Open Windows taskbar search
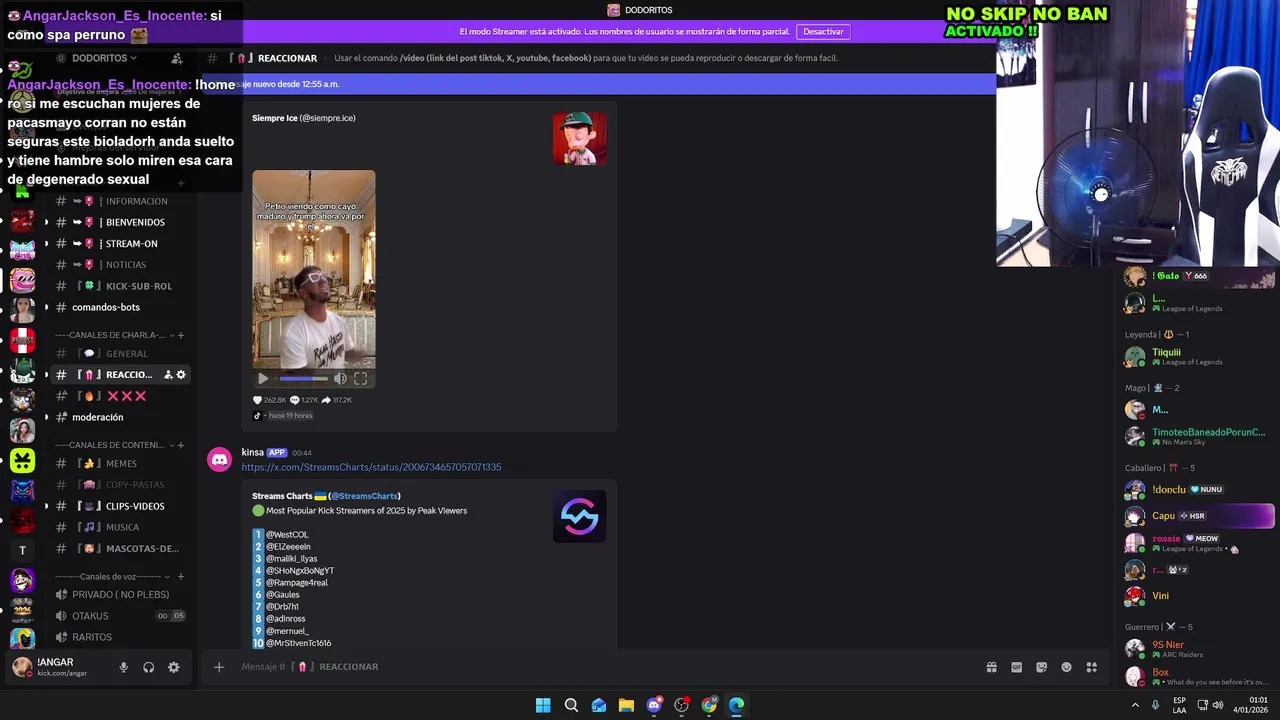1280x720 pixels. pos(571,705)
